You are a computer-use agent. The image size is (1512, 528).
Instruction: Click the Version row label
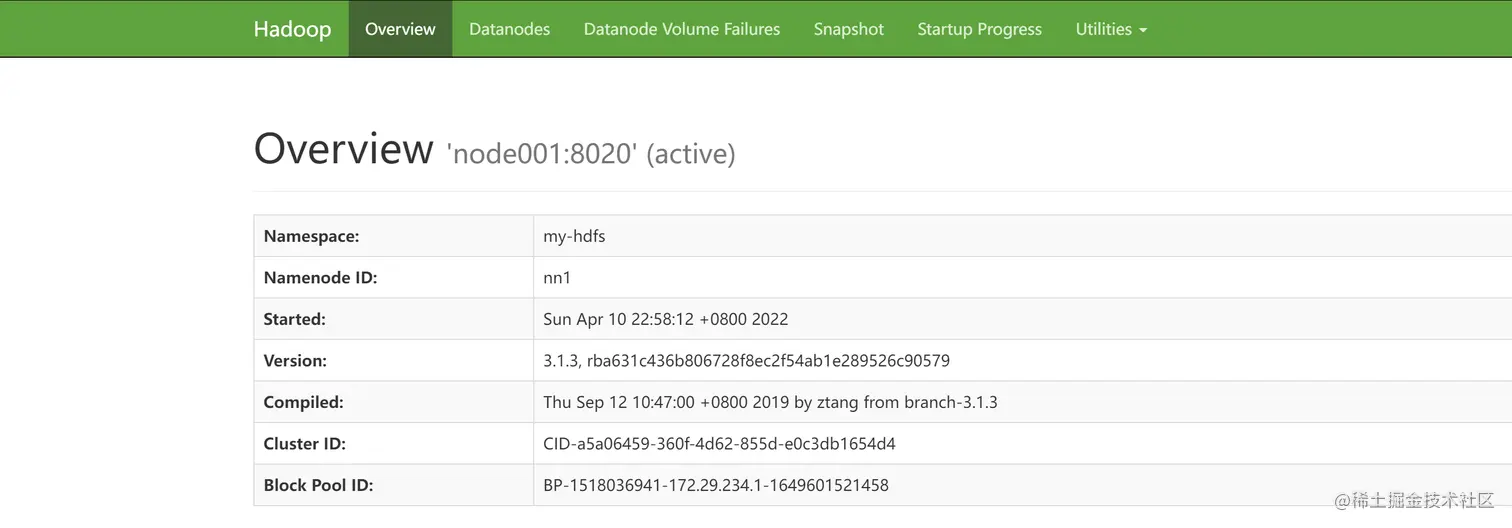point(295,360)
